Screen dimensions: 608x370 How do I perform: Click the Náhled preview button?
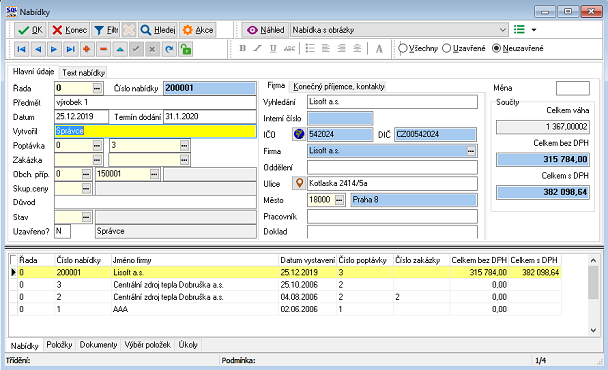coord(266,30)
